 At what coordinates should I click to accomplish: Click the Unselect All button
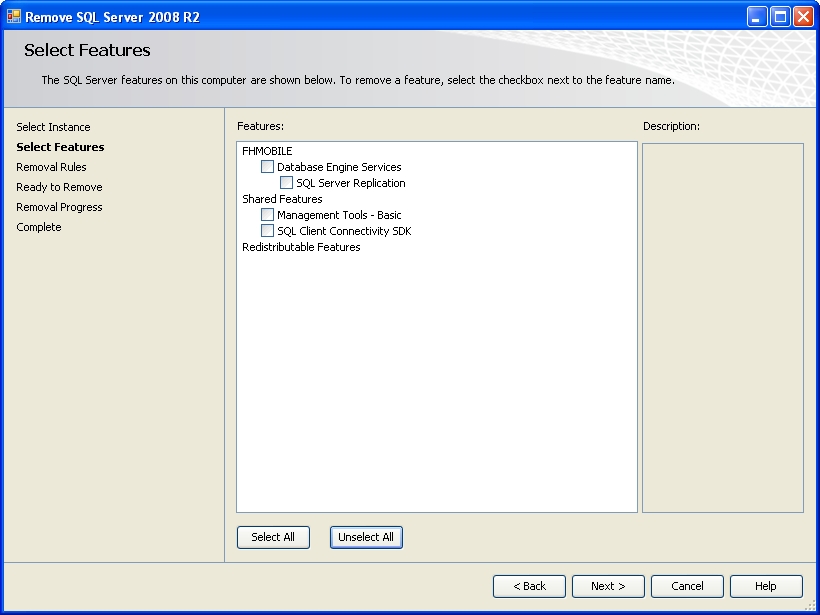pyautogui.click(x=366, y=537)
